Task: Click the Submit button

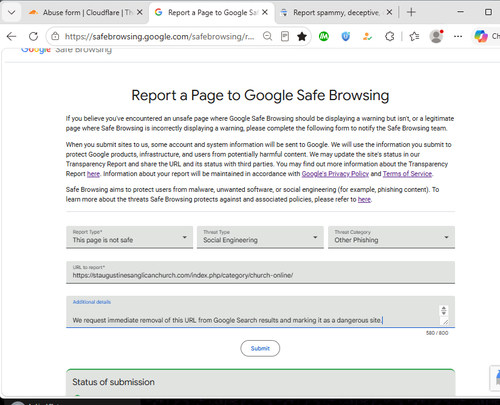Action: coord(260,348)
